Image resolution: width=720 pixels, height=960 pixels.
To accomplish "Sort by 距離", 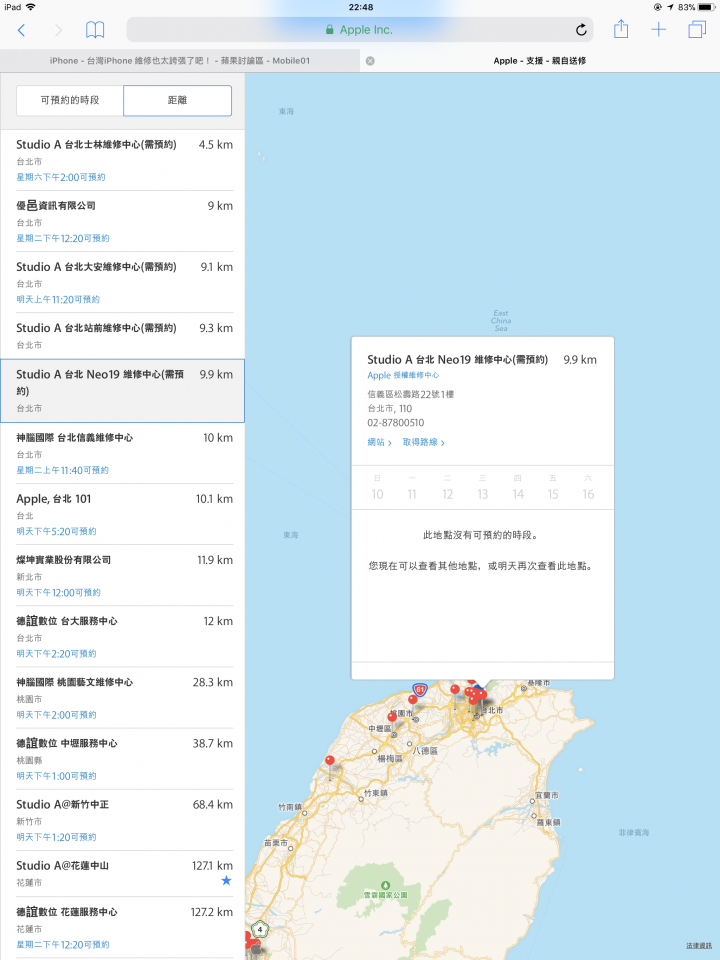I will pos(178,100).
